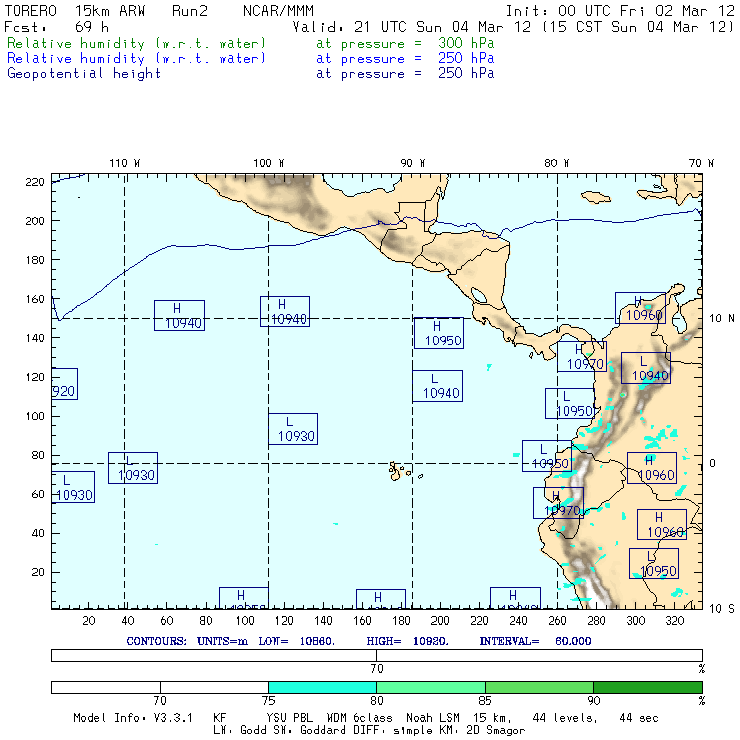The width and height of the screenshot is (740, 740).
Task: Click the '90' label under the color bar
Action: 594,700
